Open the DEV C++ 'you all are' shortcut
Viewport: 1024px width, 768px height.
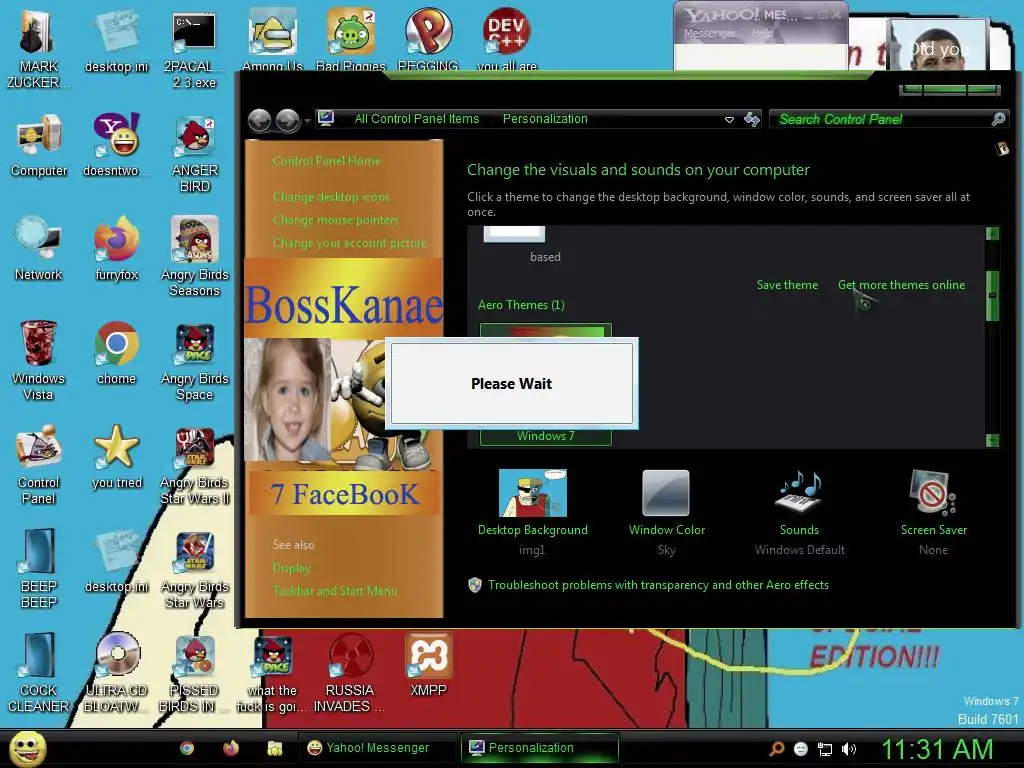coord(507,40)
